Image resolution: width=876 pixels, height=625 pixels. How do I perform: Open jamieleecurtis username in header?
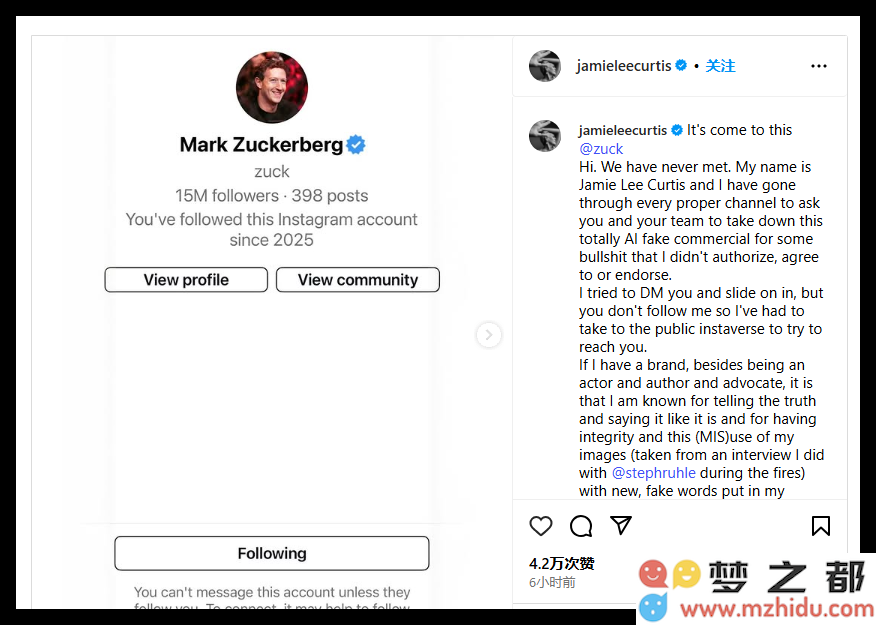pos(623,66)
